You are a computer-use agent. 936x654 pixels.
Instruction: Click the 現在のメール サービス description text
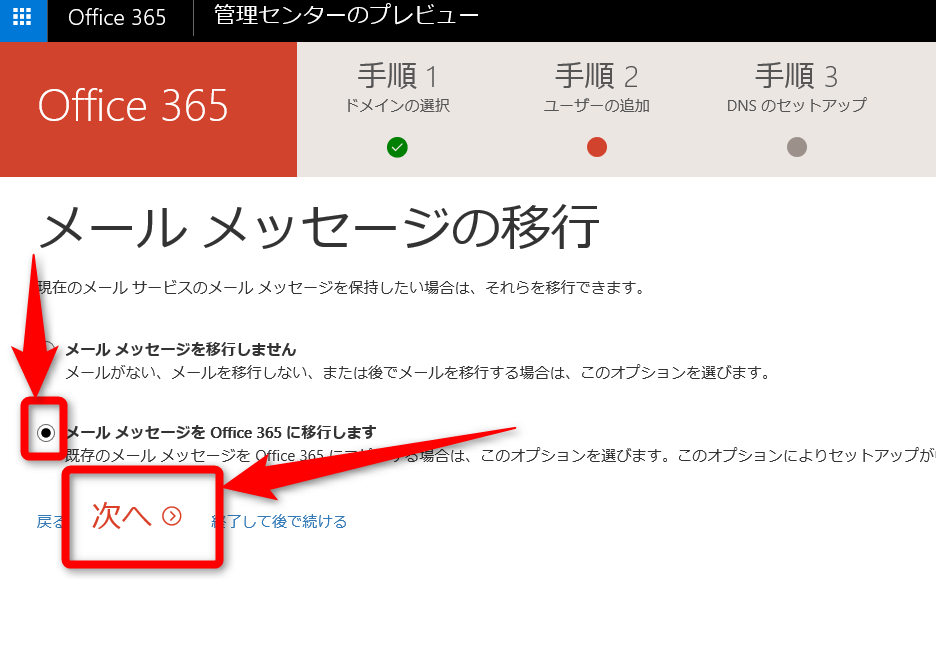coord(340,288)
